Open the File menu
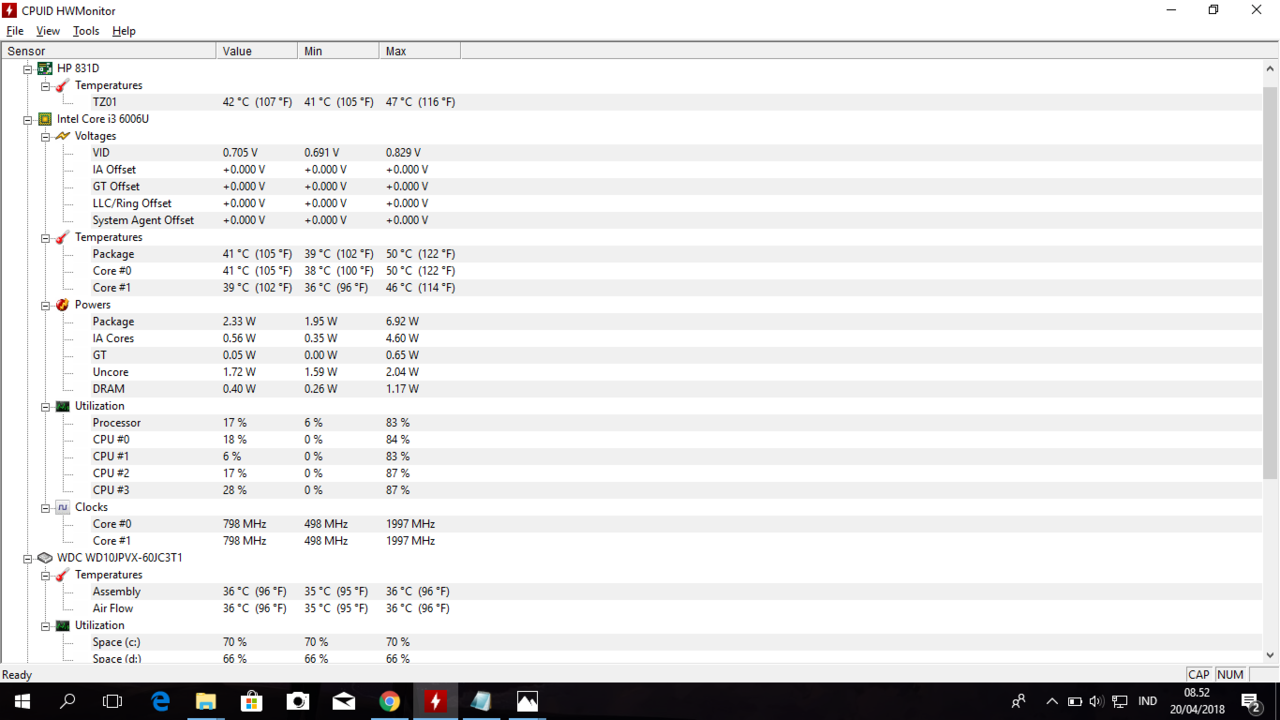The image size is (1280, 720). [15, 31]
